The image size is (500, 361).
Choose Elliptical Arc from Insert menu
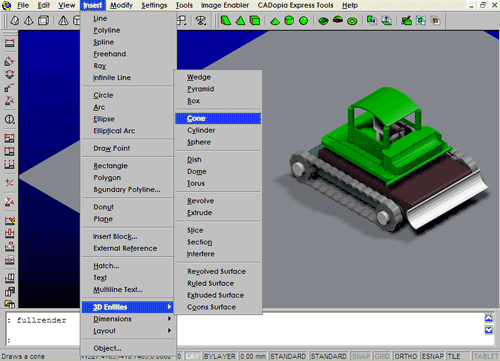[x=128, y=131]
